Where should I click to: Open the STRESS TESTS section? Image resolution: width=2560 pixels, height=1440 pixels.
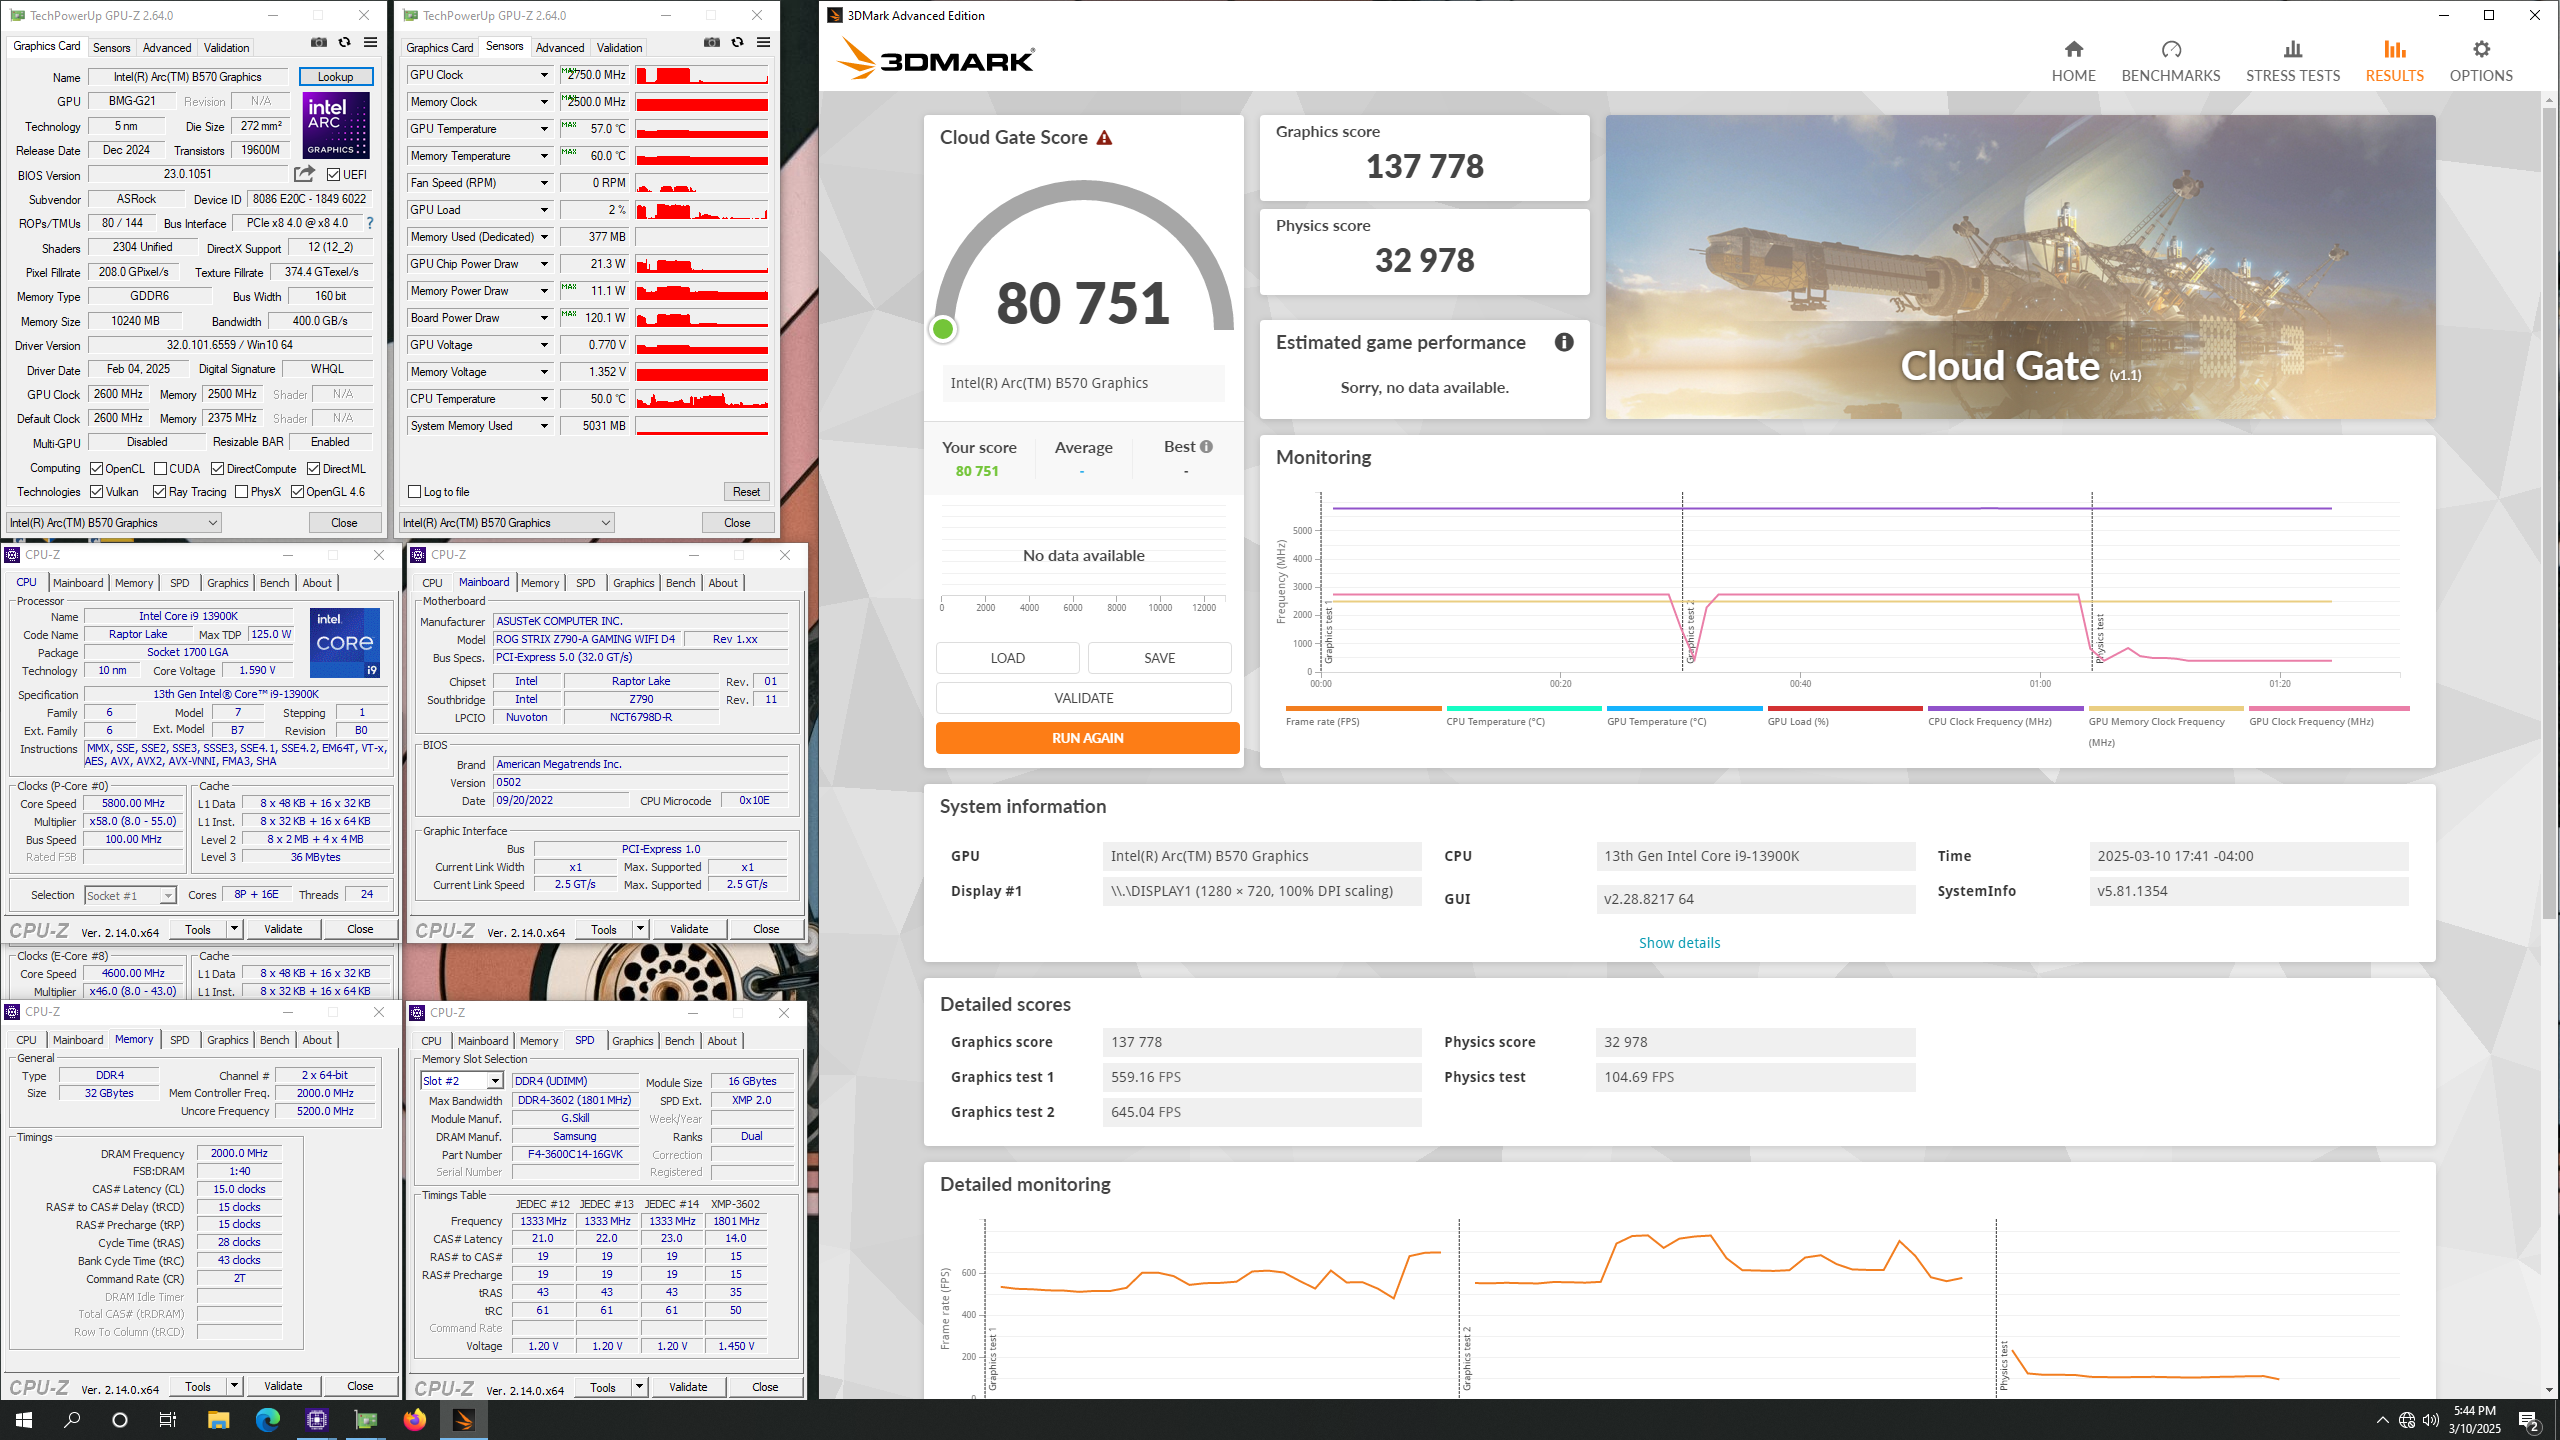click(x=2292, y=62)
